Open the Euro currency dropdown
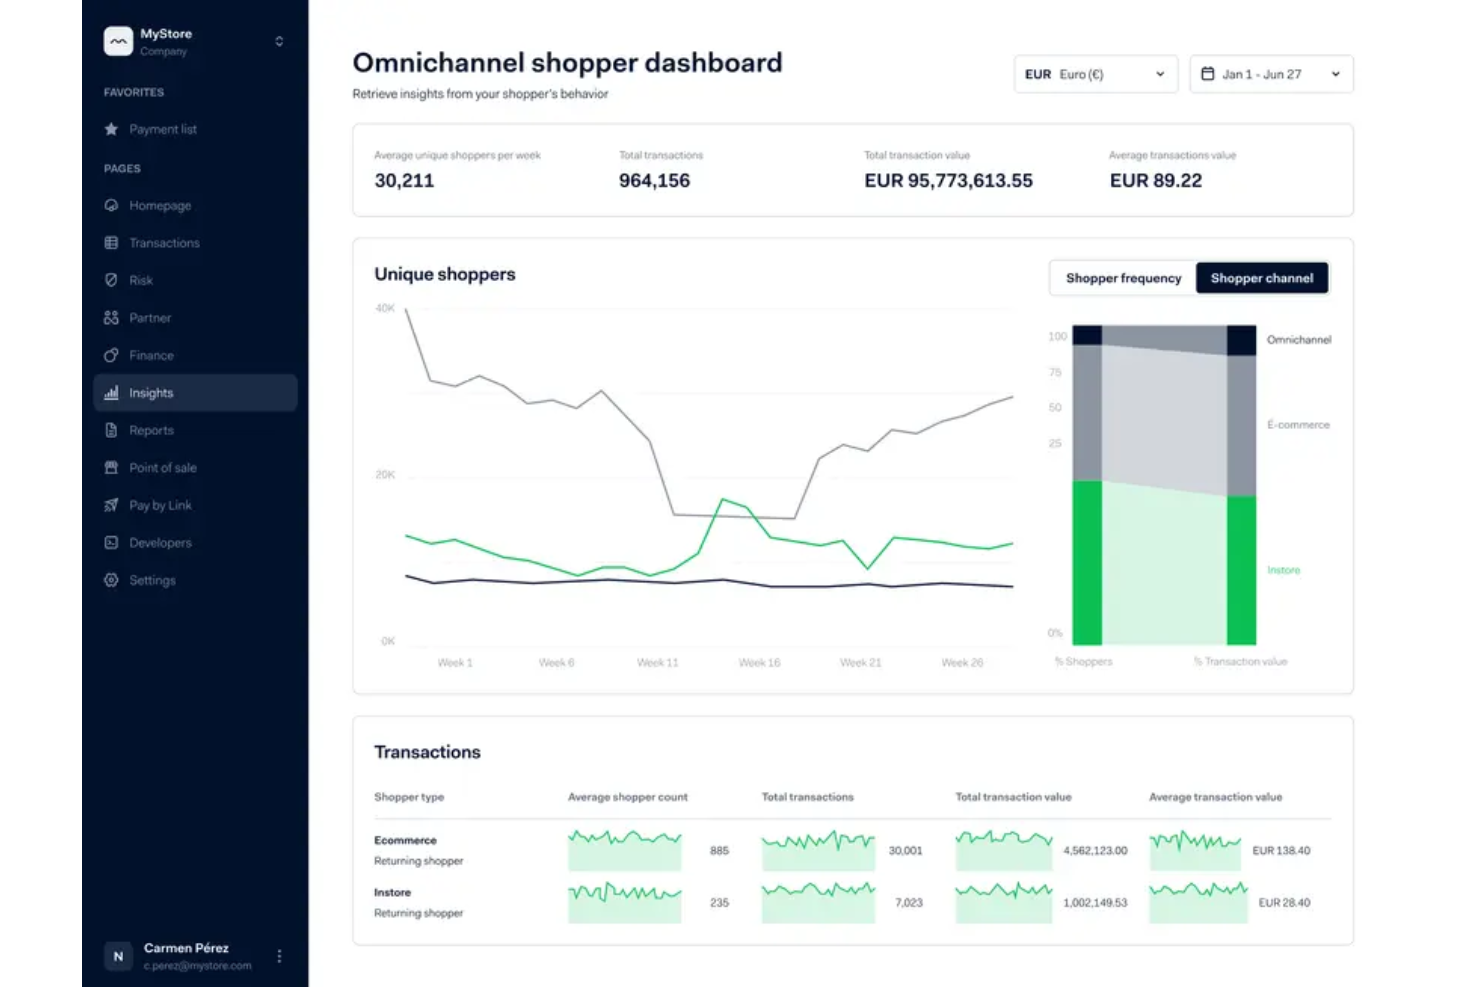The height and width of the screenshot is (987, 1480). [x=1095, y=73]
